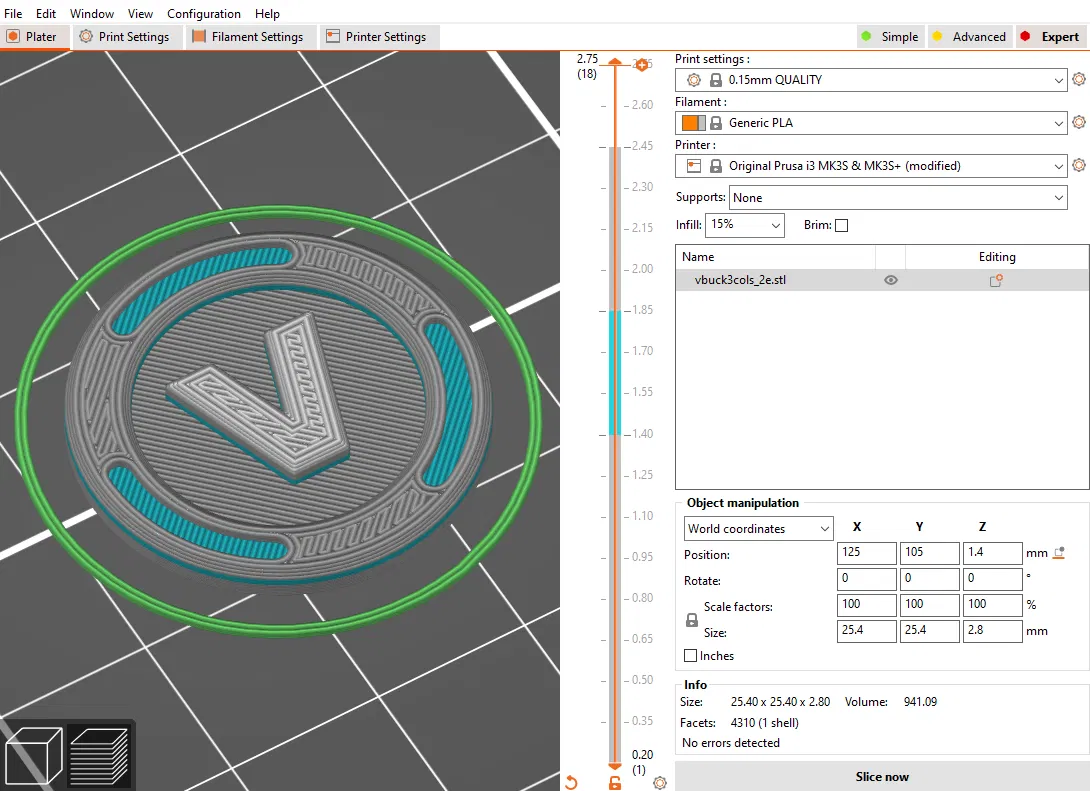Select Simple mode

[x=890, y=37]
